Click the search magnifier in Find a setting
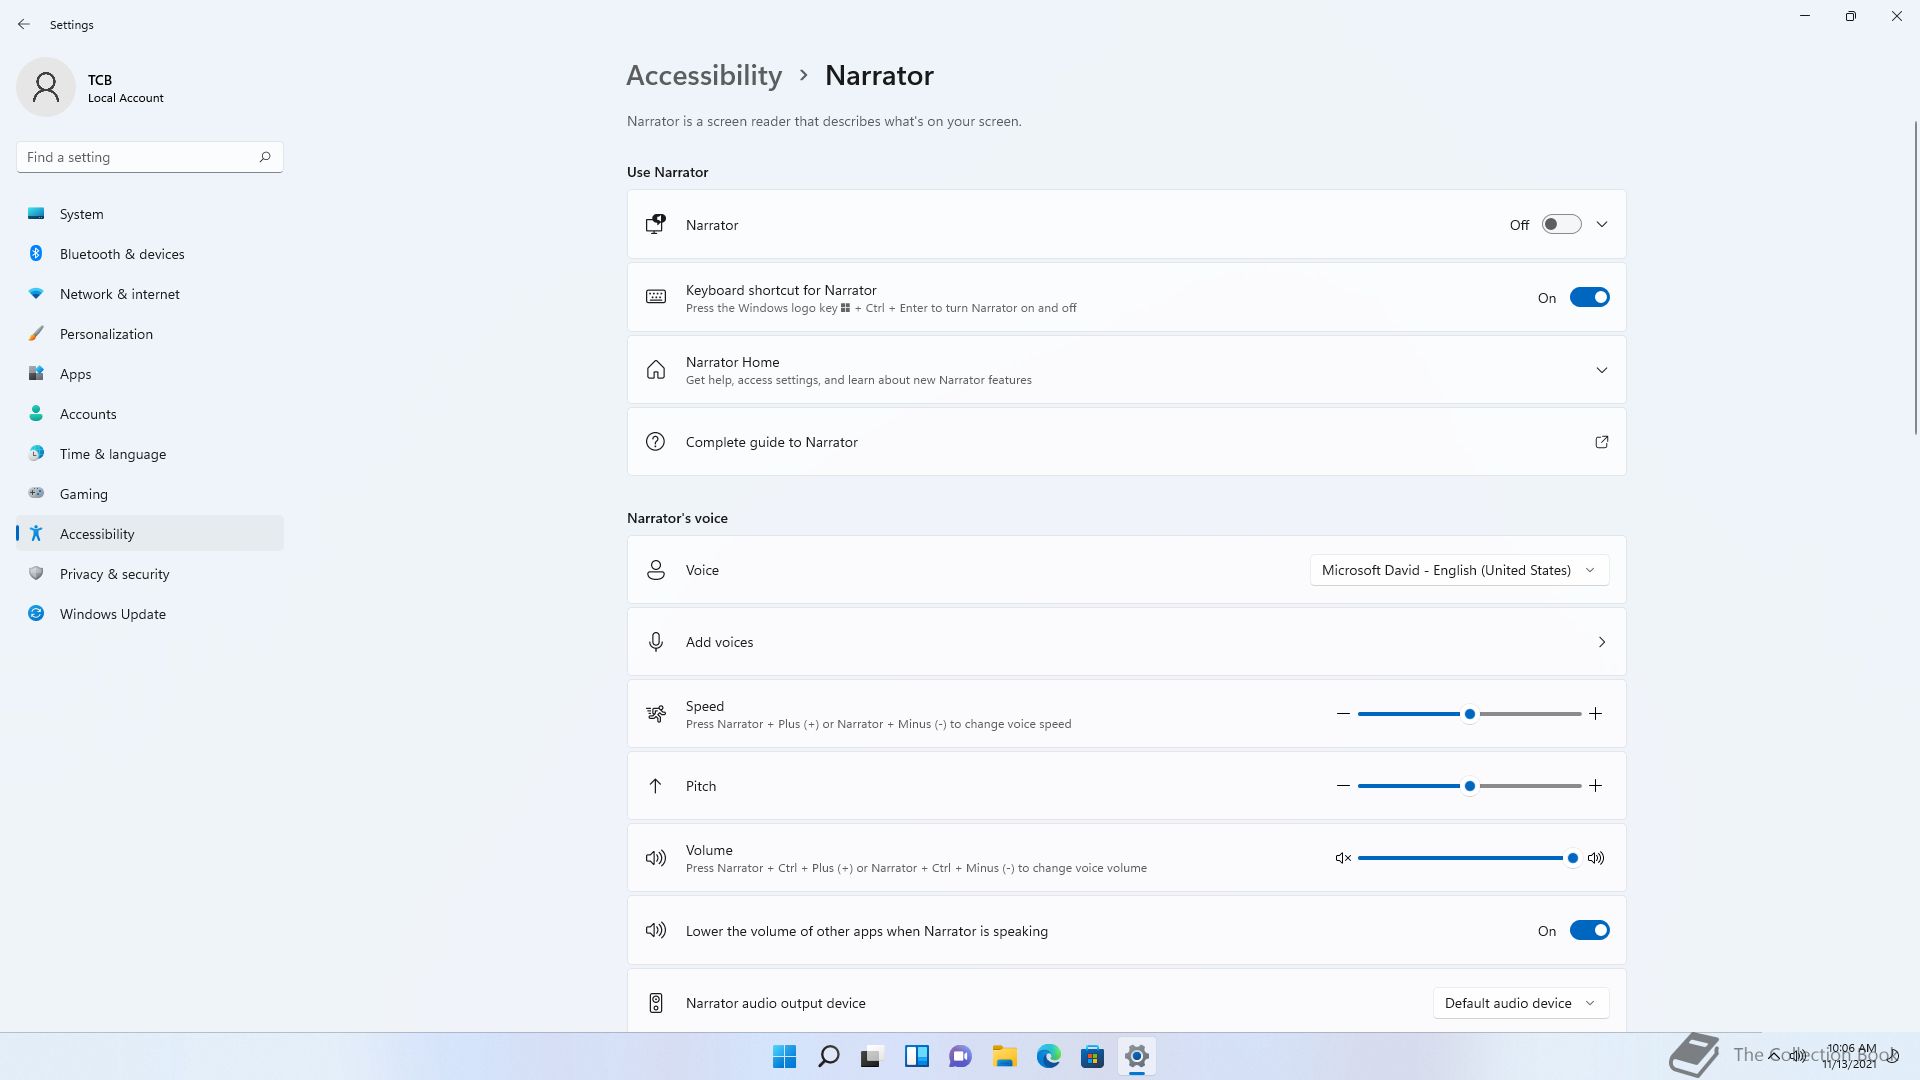Image resolution: width=1920 pixels, height=1080 pixels. click(x=265, y=157)
